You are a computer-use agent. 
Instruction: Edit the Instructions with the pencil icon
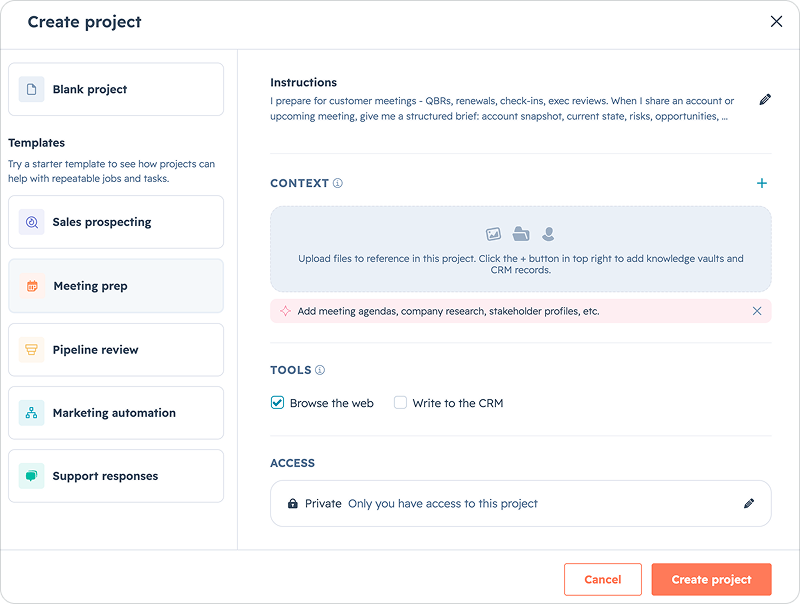point(765,99)
